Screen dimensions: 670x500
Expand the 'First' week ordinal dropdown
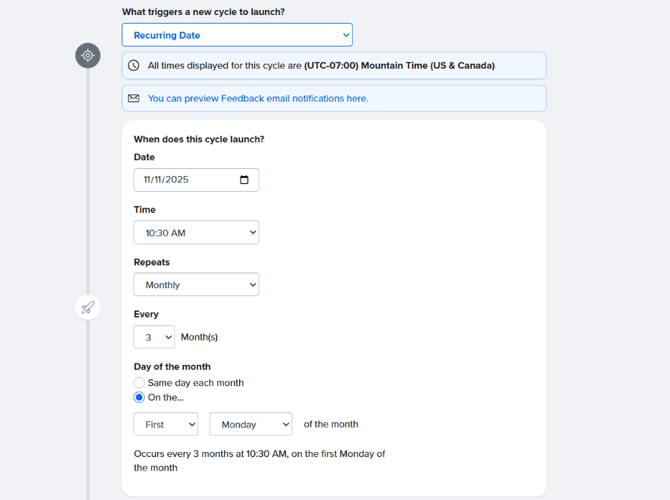166,424
